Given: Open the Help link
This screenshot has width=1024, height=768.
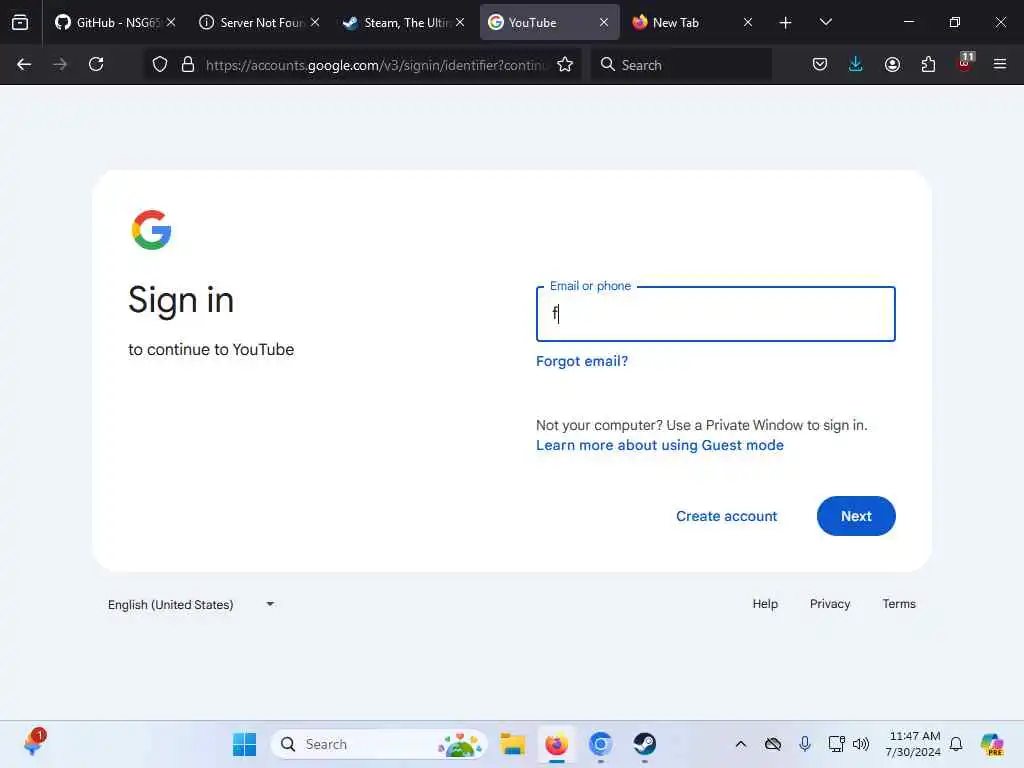Looking at the screenshot, I should tap(765, 604).
